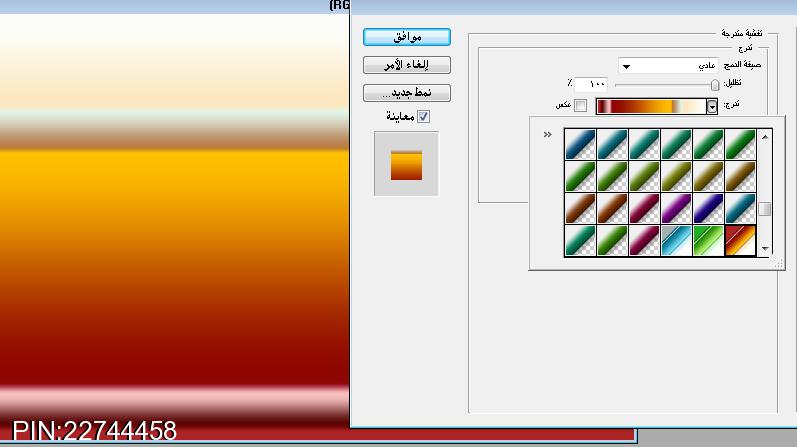Click the gradient picker dropdown arrow
Viewport: 797px width, 447px height.
pos(712,106)
